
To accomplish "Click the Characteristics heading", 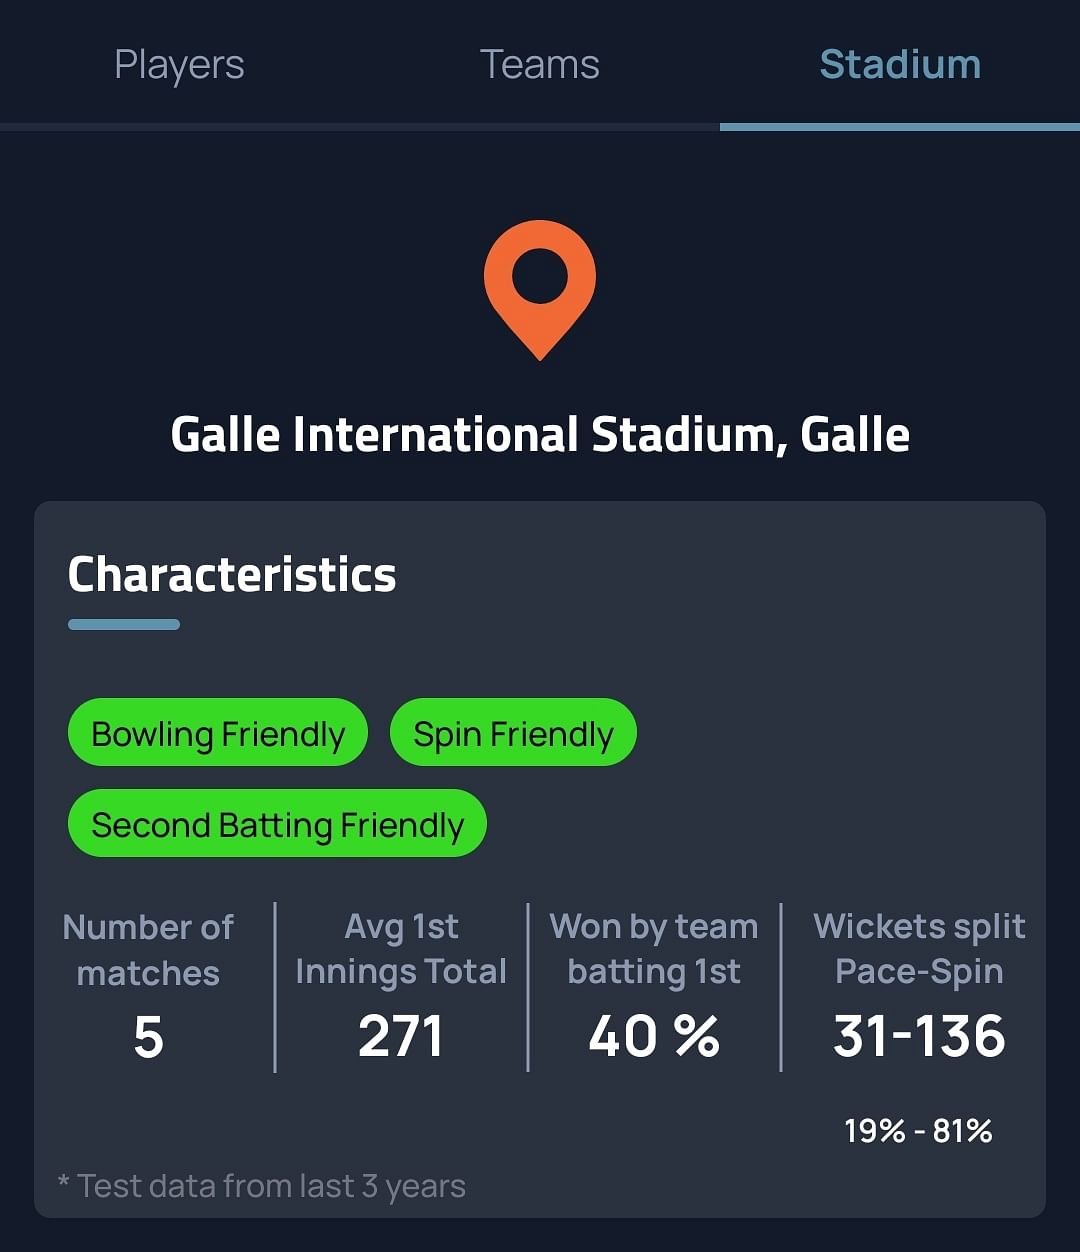I will 232,575.
